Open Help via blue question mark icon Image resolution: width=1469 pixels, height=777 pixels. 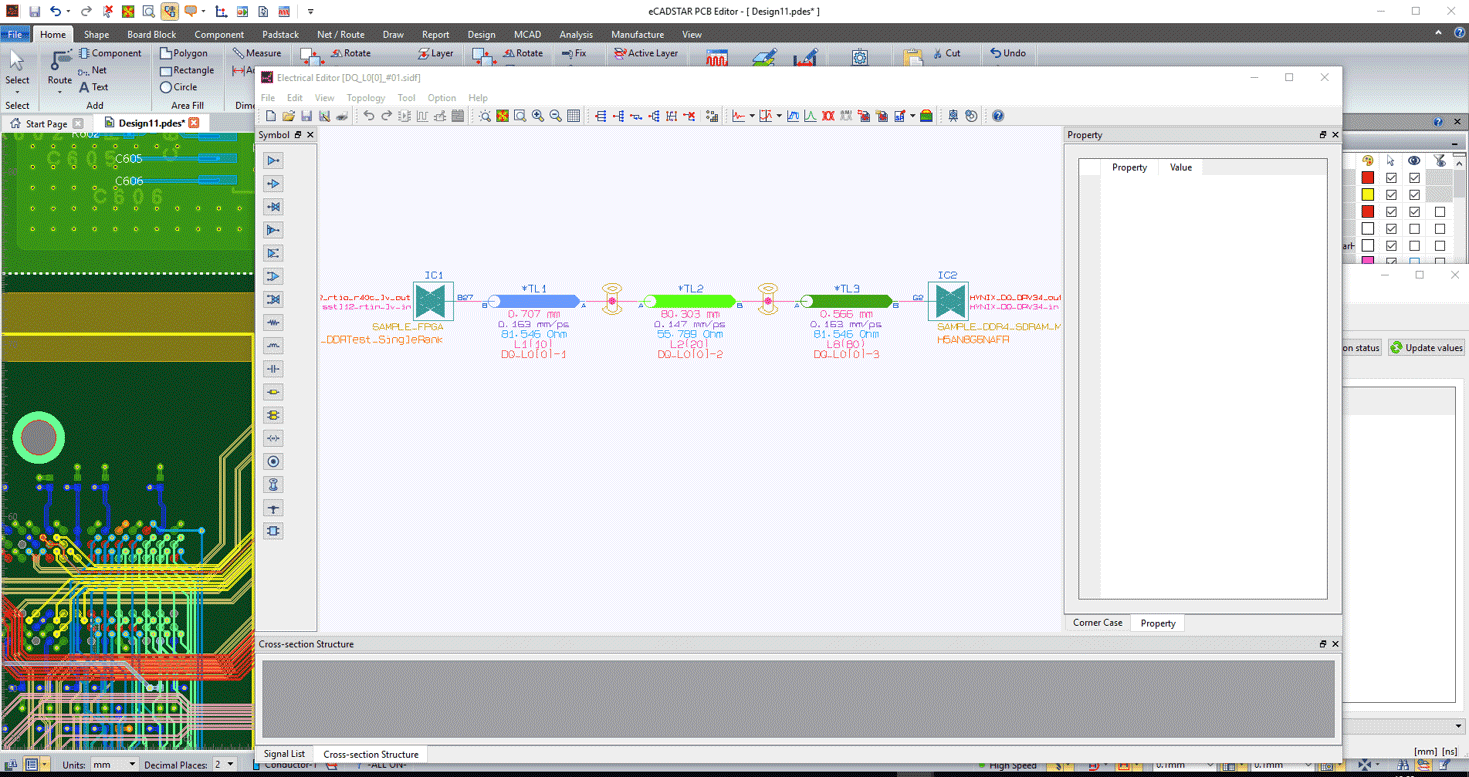tap(998, 116)
